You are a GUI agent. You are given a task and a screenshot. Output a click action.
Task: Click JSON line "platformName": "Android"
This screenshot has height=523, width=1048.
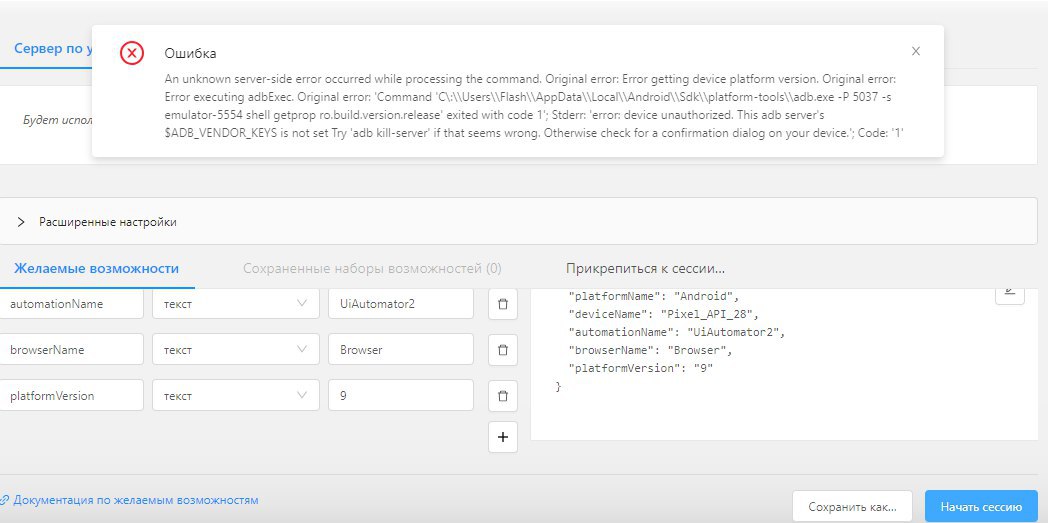coord(654,295)
